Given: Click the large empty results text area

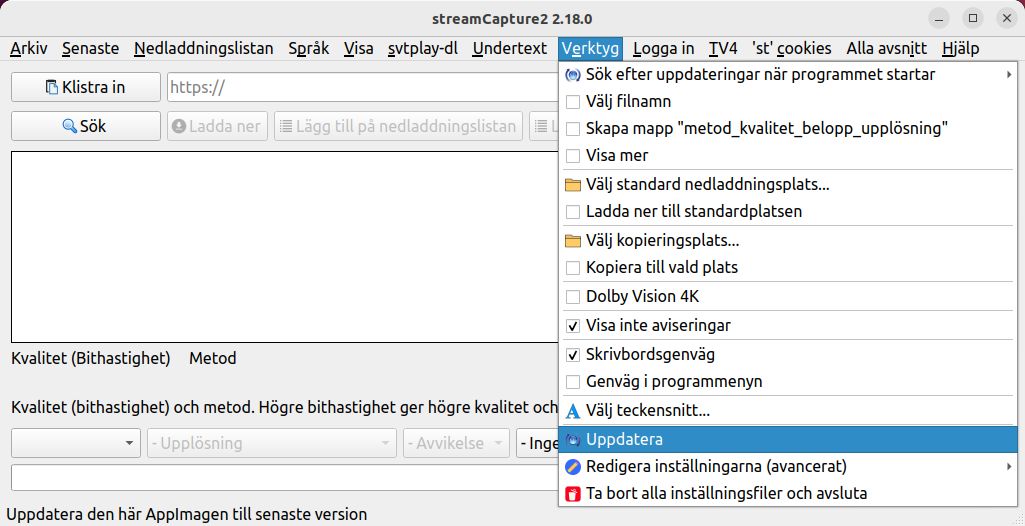Looking at the screenshot, I should (x=285, y=247).
